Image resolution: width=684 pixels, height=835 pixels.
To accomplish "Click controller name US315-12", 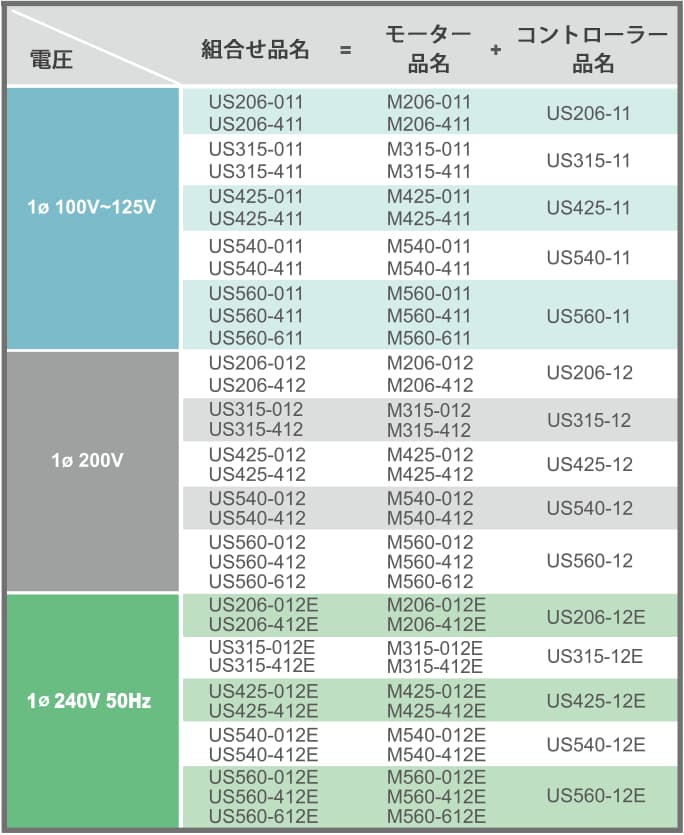I will click(x=588, y=420).
